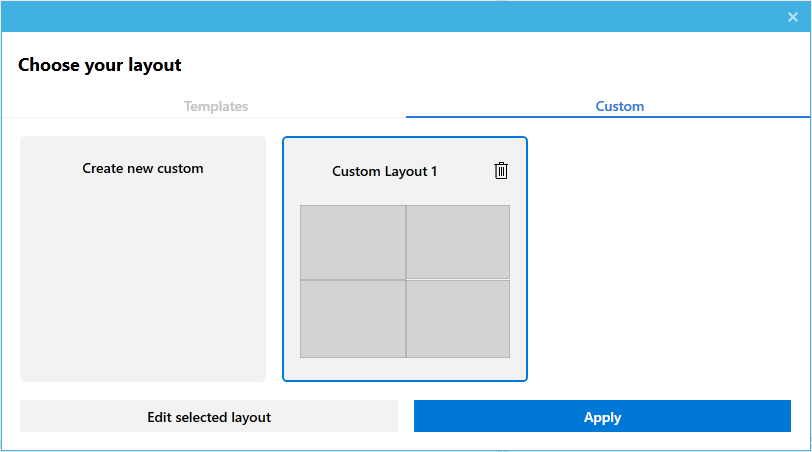This screenshot has height=452, width=812.
Task: Select the Custom Layout 1 grid preview
Action: tap(405, 281)
